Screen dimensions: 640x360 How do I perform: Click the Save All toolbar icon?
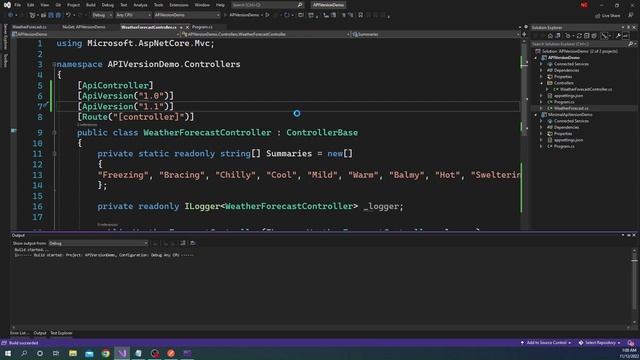(x=58, y=15)
